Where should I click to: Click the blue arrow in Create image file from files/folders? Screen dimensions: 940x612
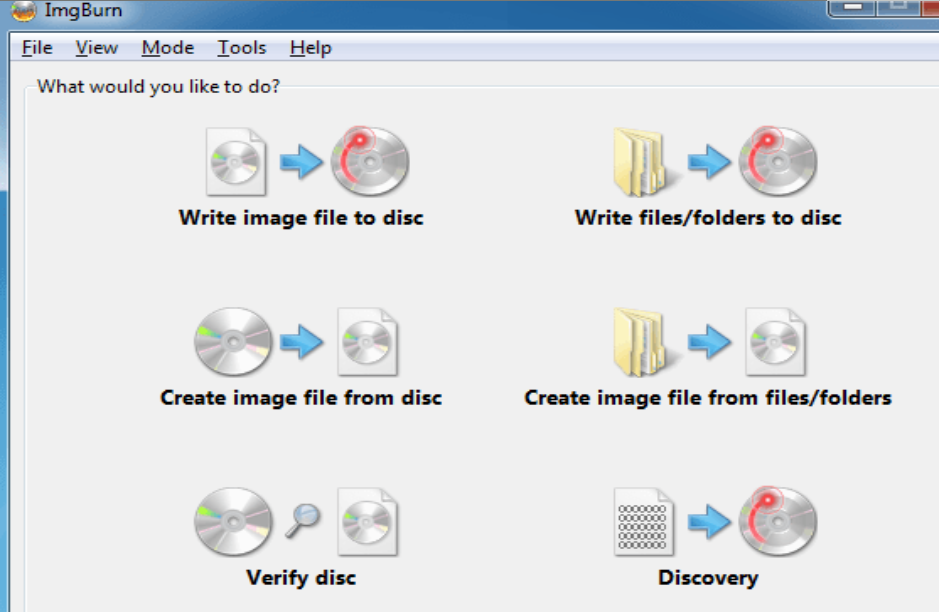coord(709,342)
